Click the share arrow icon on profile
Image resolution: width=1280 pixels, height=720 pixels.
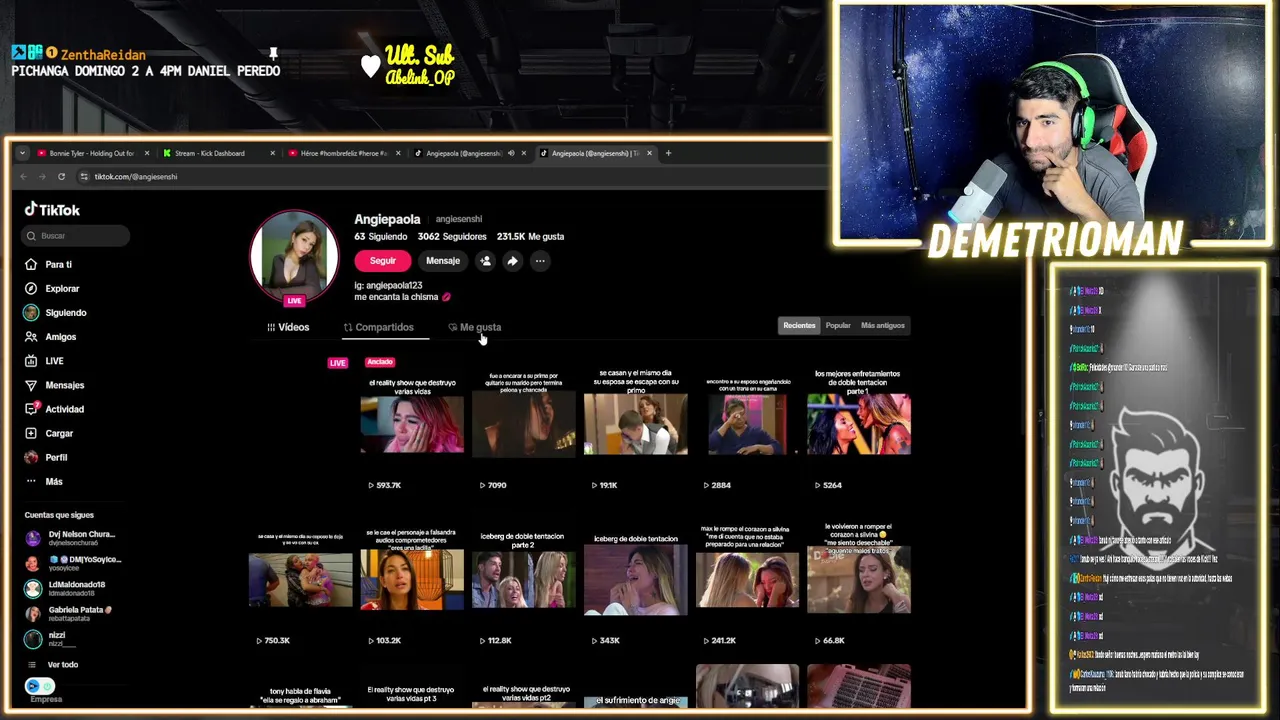coord(512,261)
